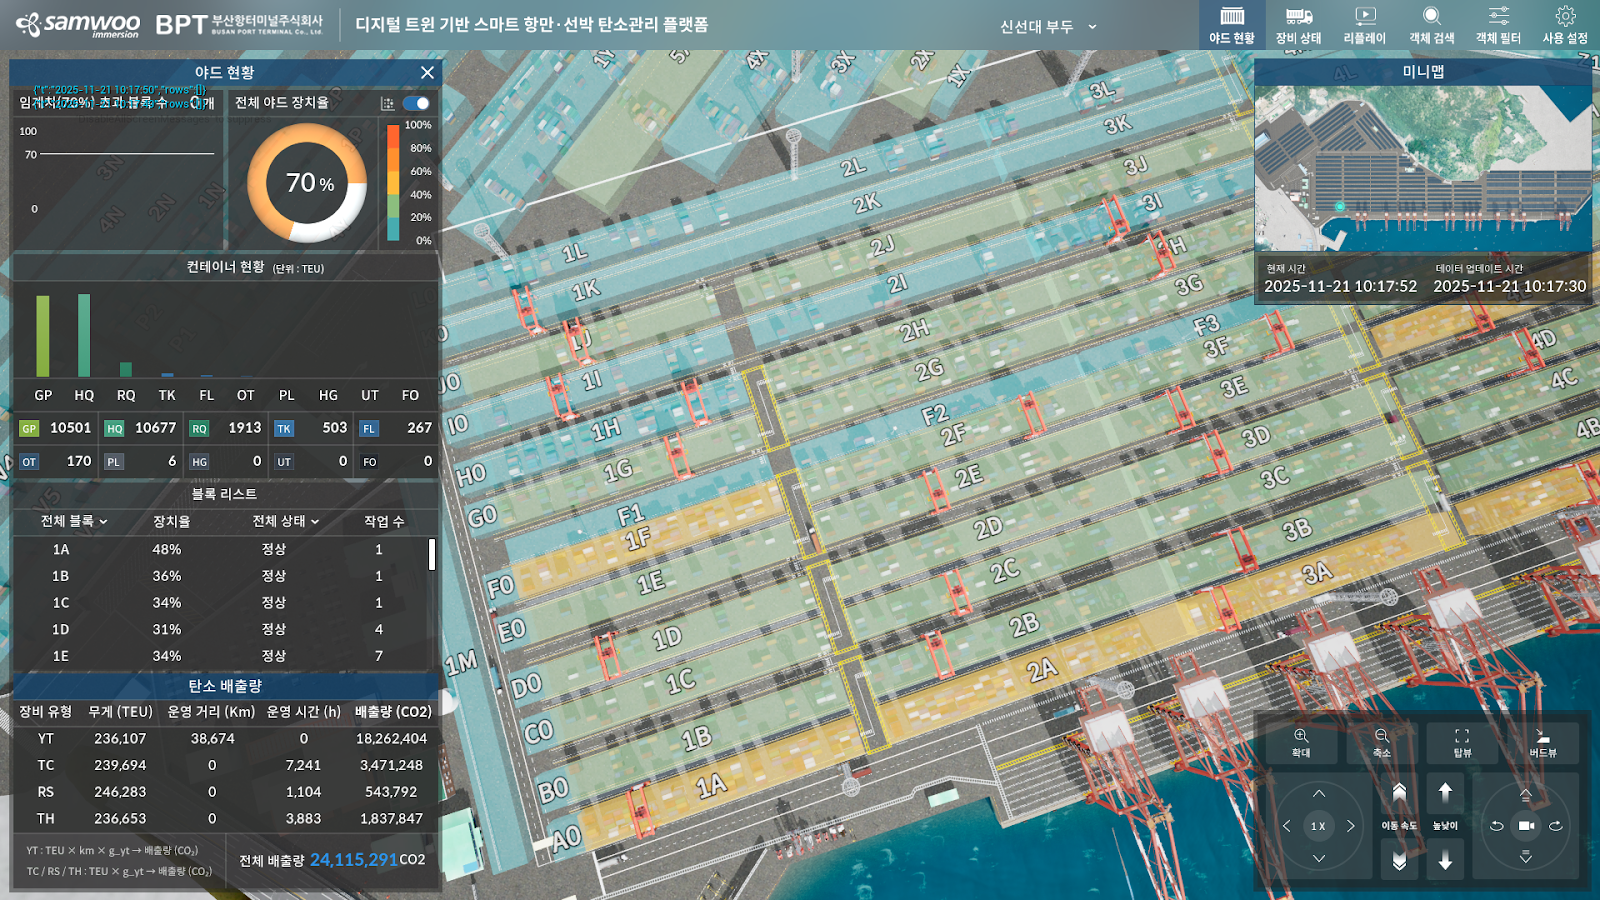1600x900 pixels.
Task: Open 객체 검색 magnifier search
Action: tap(1431, 25)
